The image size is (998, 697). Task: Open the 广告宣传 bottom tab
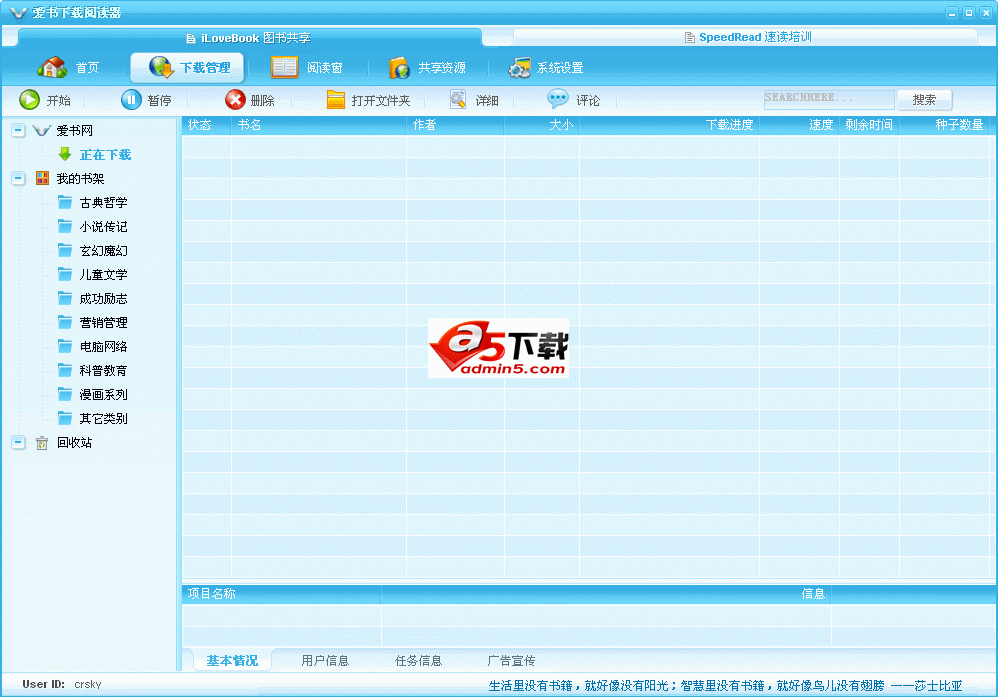click(x=511, y=661)
